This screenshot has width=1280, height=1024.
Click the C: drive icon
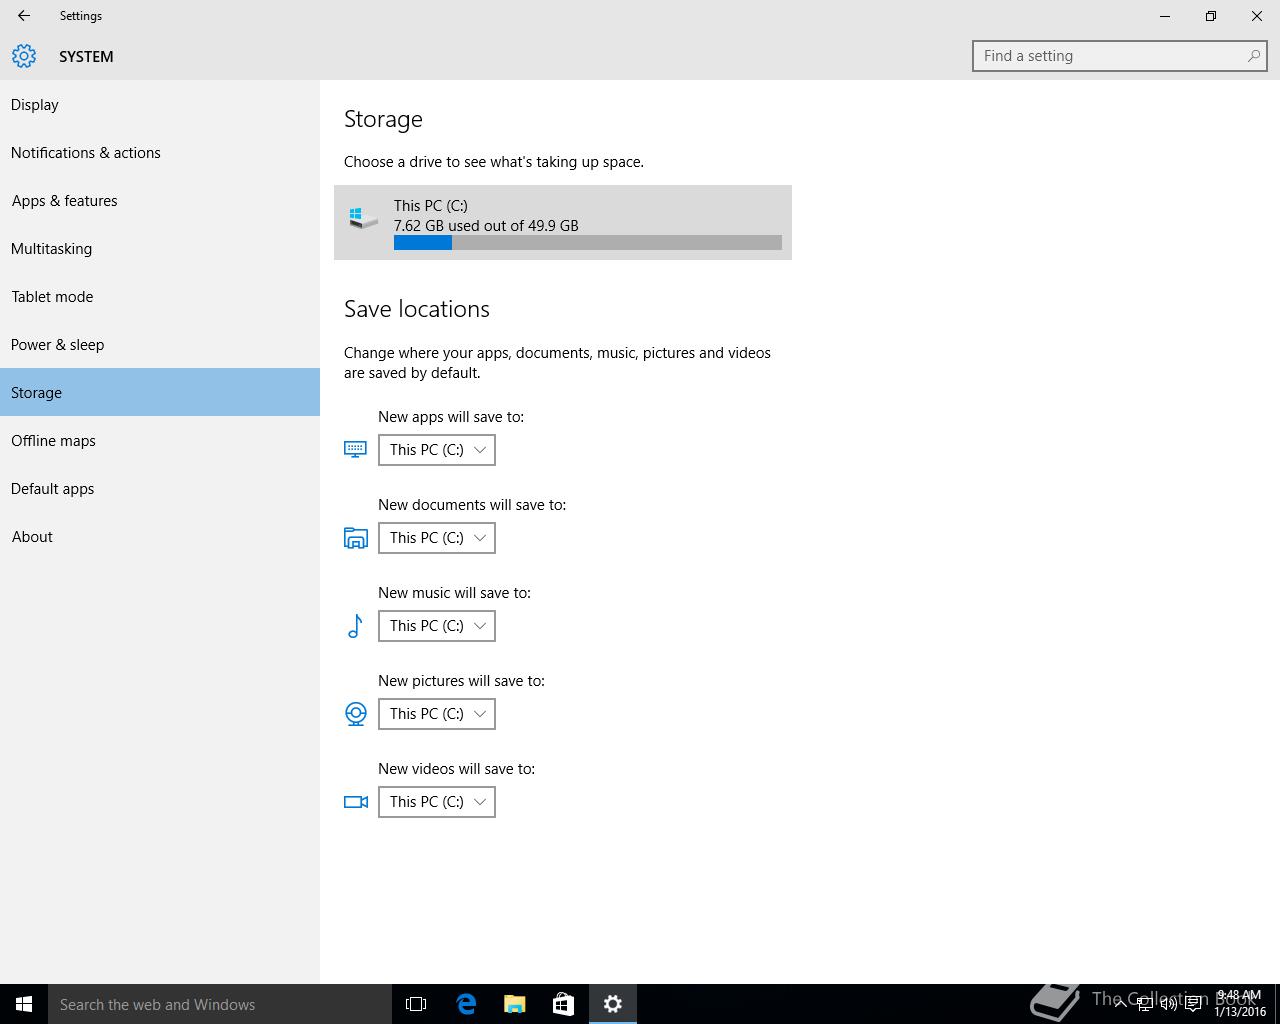pyautogui.click(x=364, y=217)
